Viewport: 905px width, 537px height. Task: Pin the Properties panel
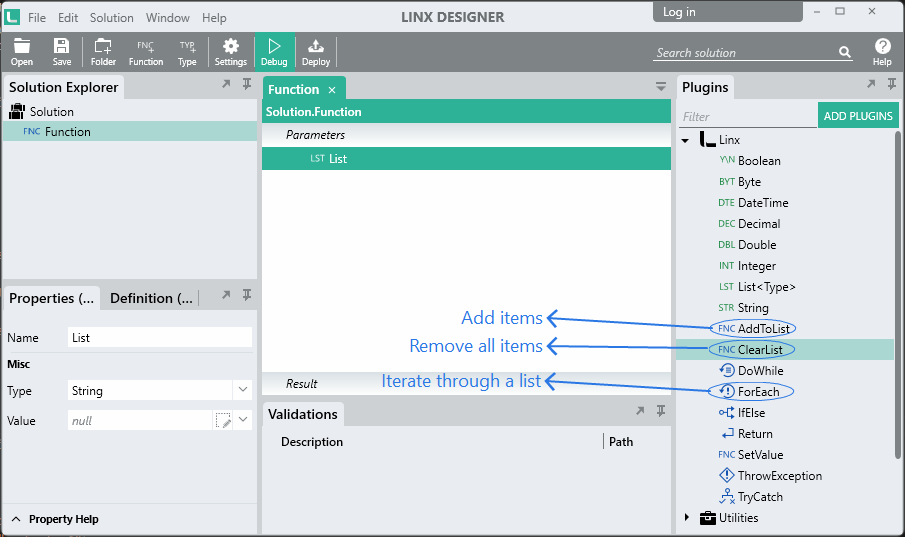(246, 295)
